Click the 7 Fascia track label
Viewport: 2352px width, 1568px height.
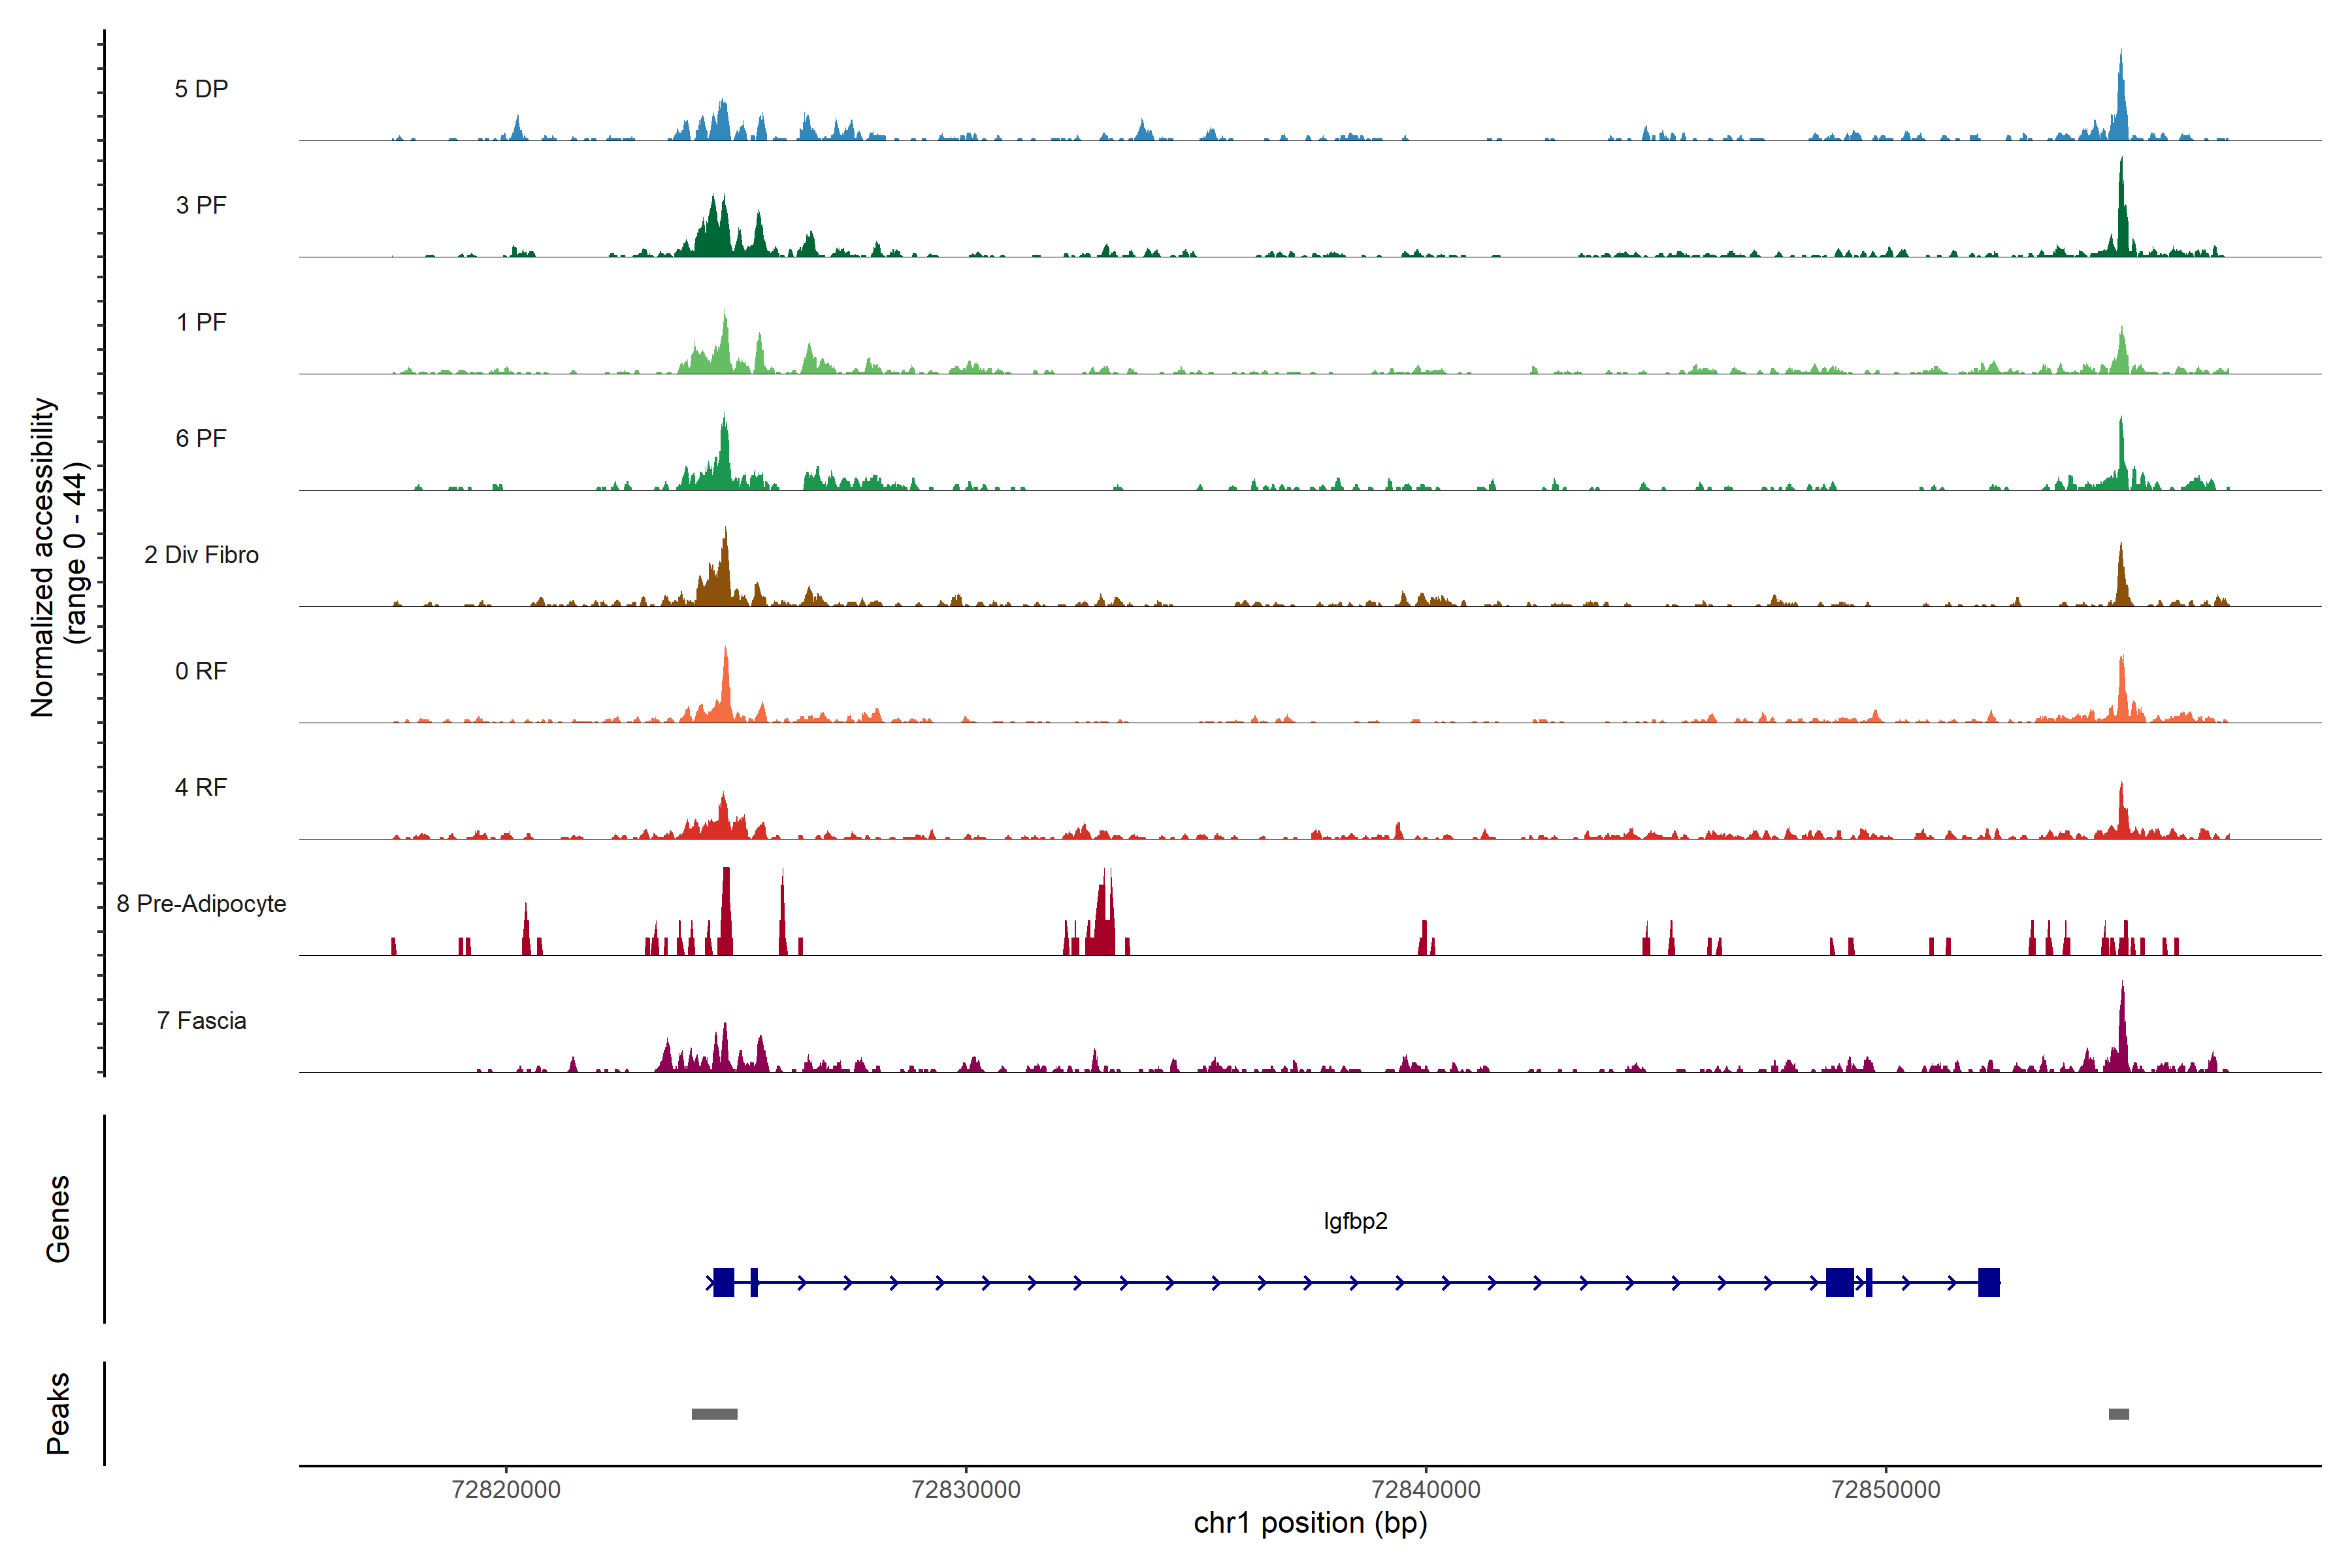click(201, 1020)
